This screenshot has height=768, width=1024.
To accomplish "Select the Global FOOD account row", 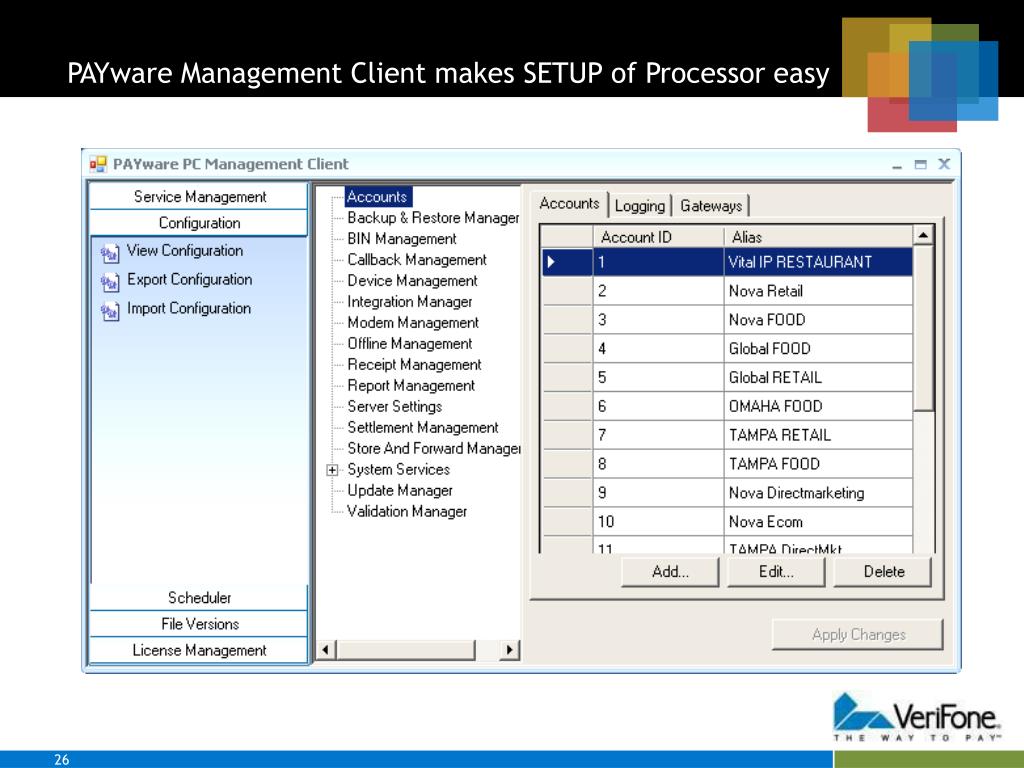I will point(727,348).
